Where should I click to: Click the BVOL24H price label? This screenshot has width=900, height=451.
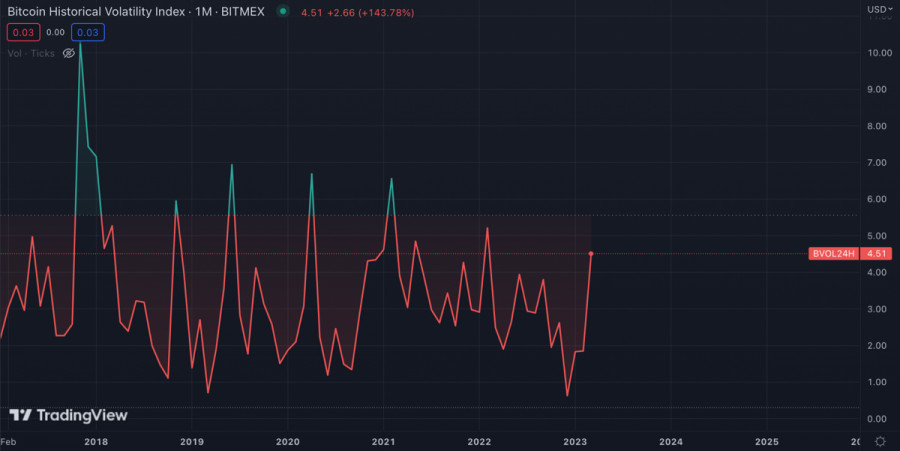[834, 254]
